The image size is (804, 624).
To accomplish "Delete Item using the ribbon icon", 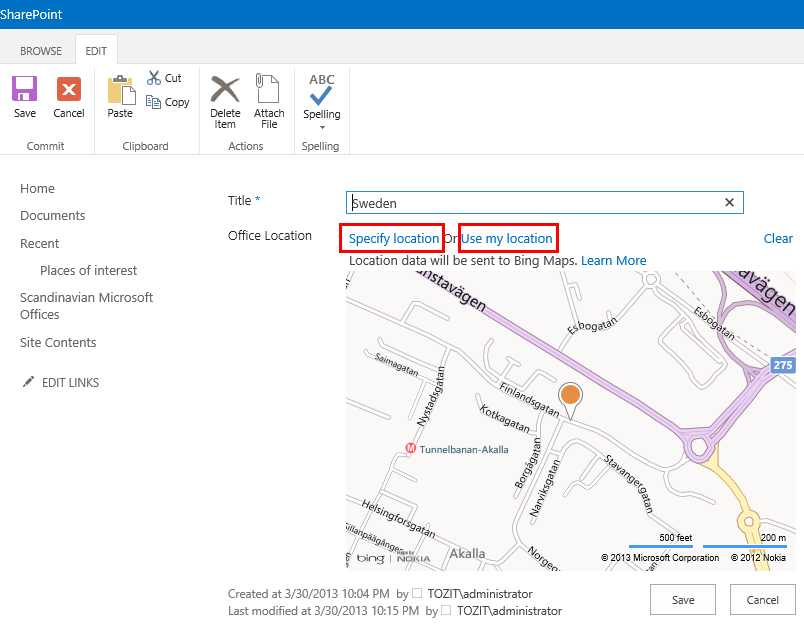I will point(225,89).
